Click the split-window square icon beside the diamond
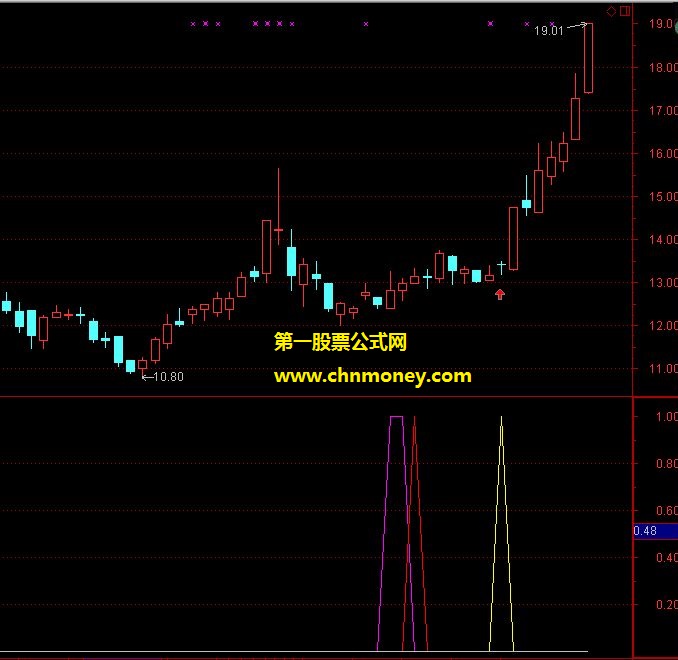Viewport: 678px width, 660px height. click(x=624, y=11)
